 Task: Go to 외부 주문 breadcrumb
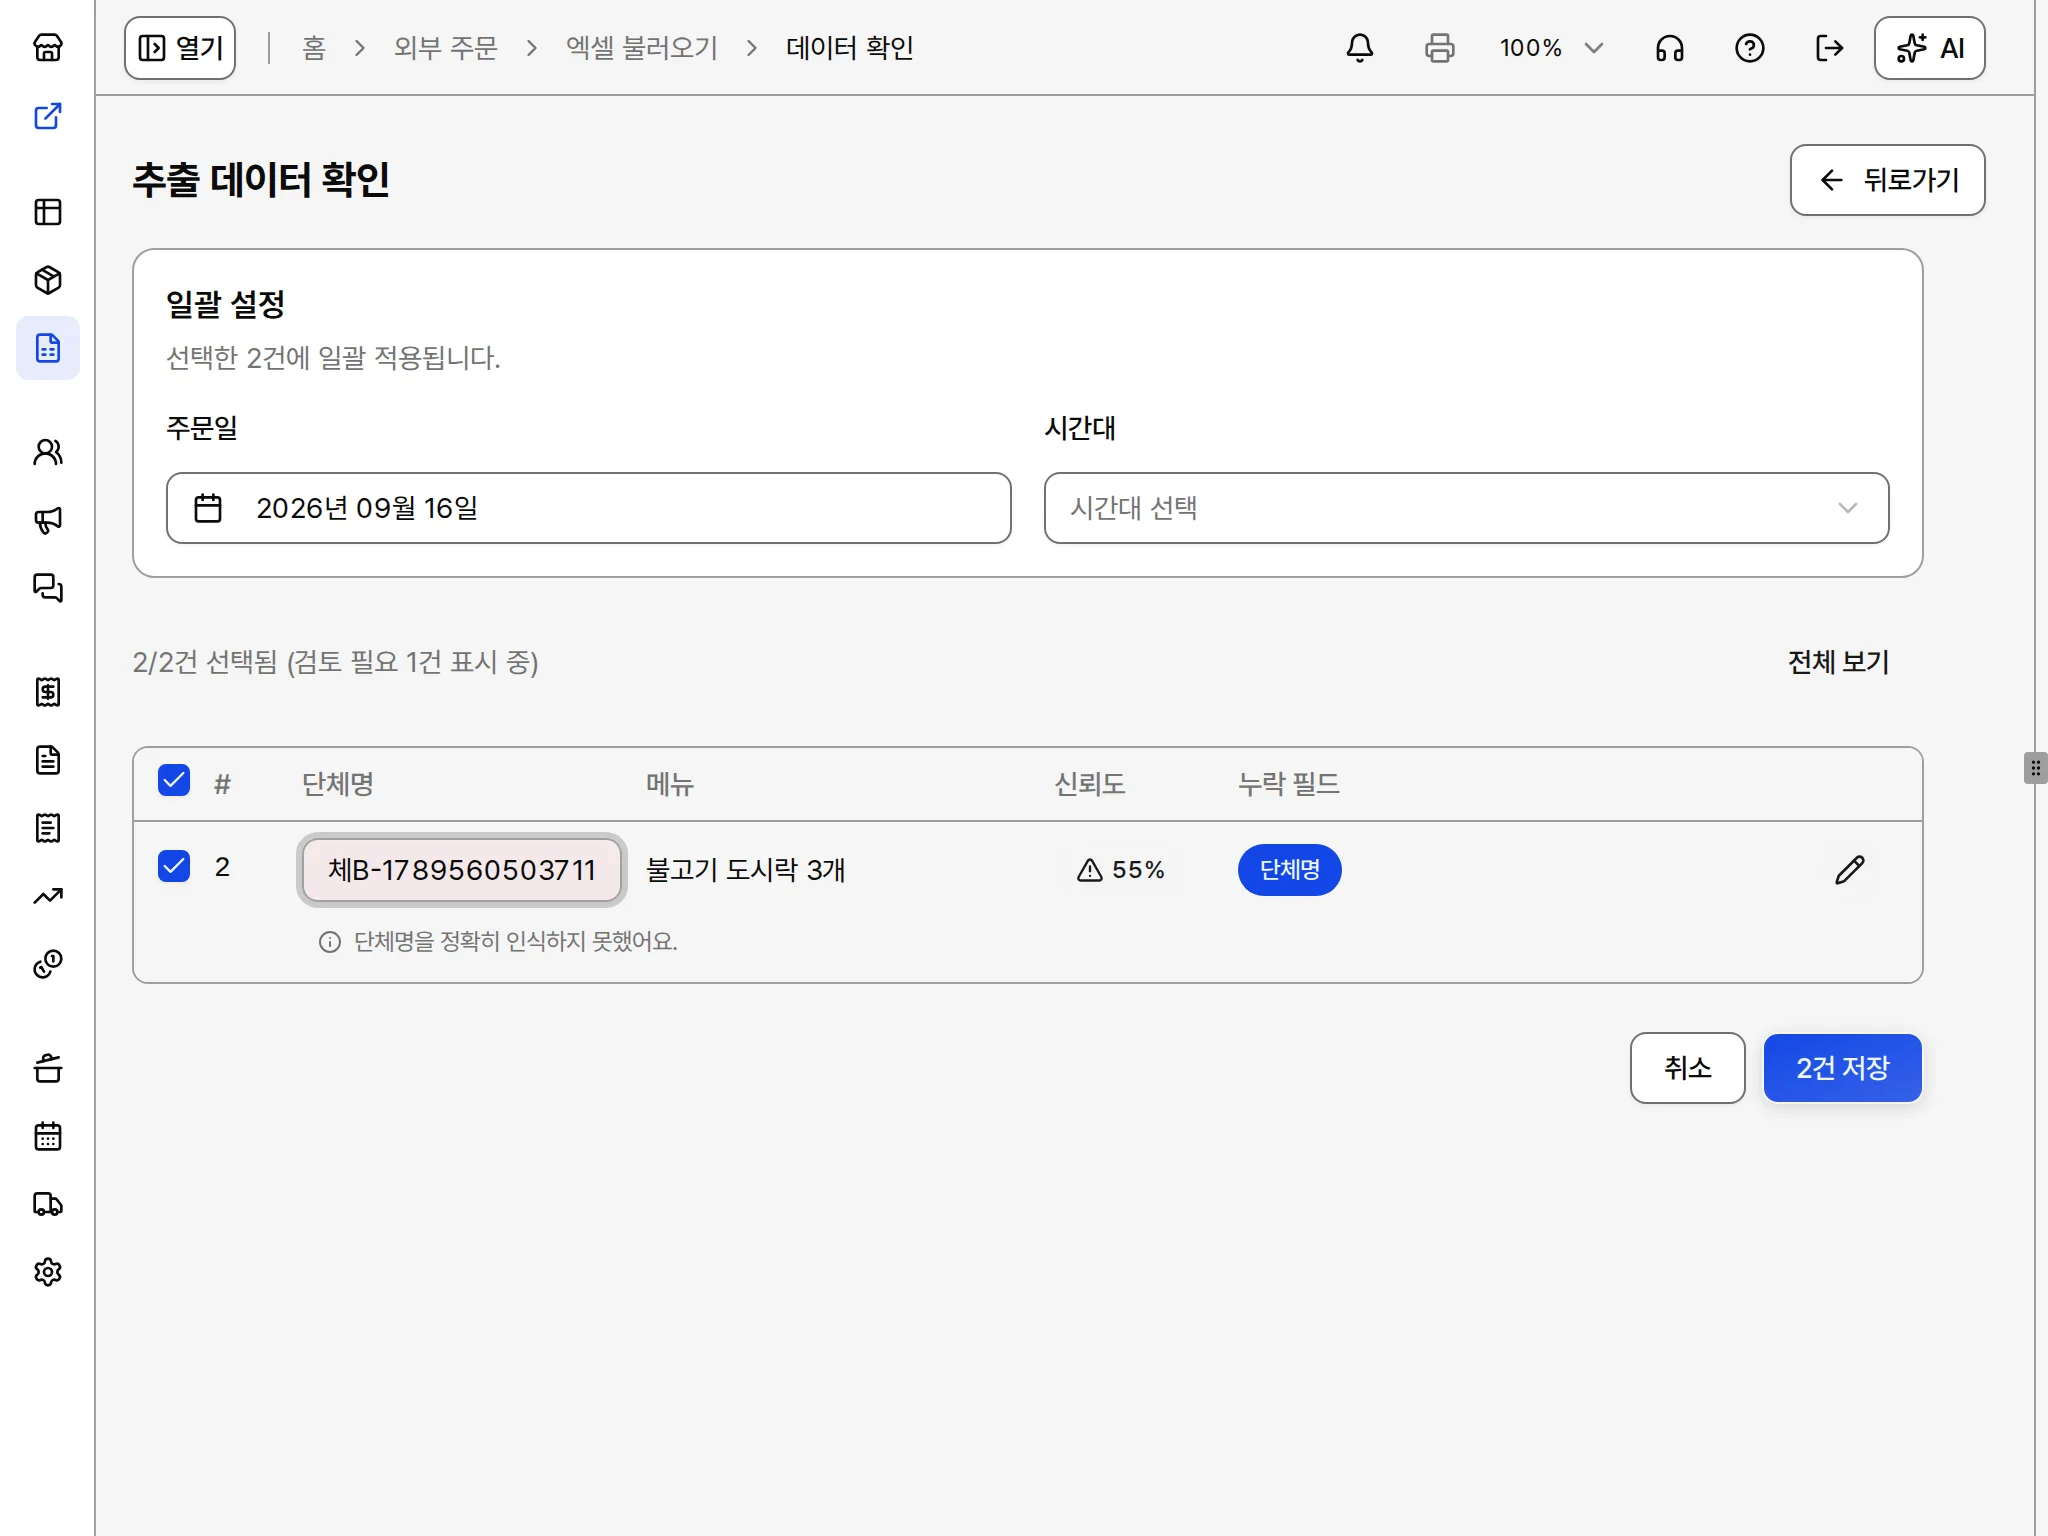(445, 48)
